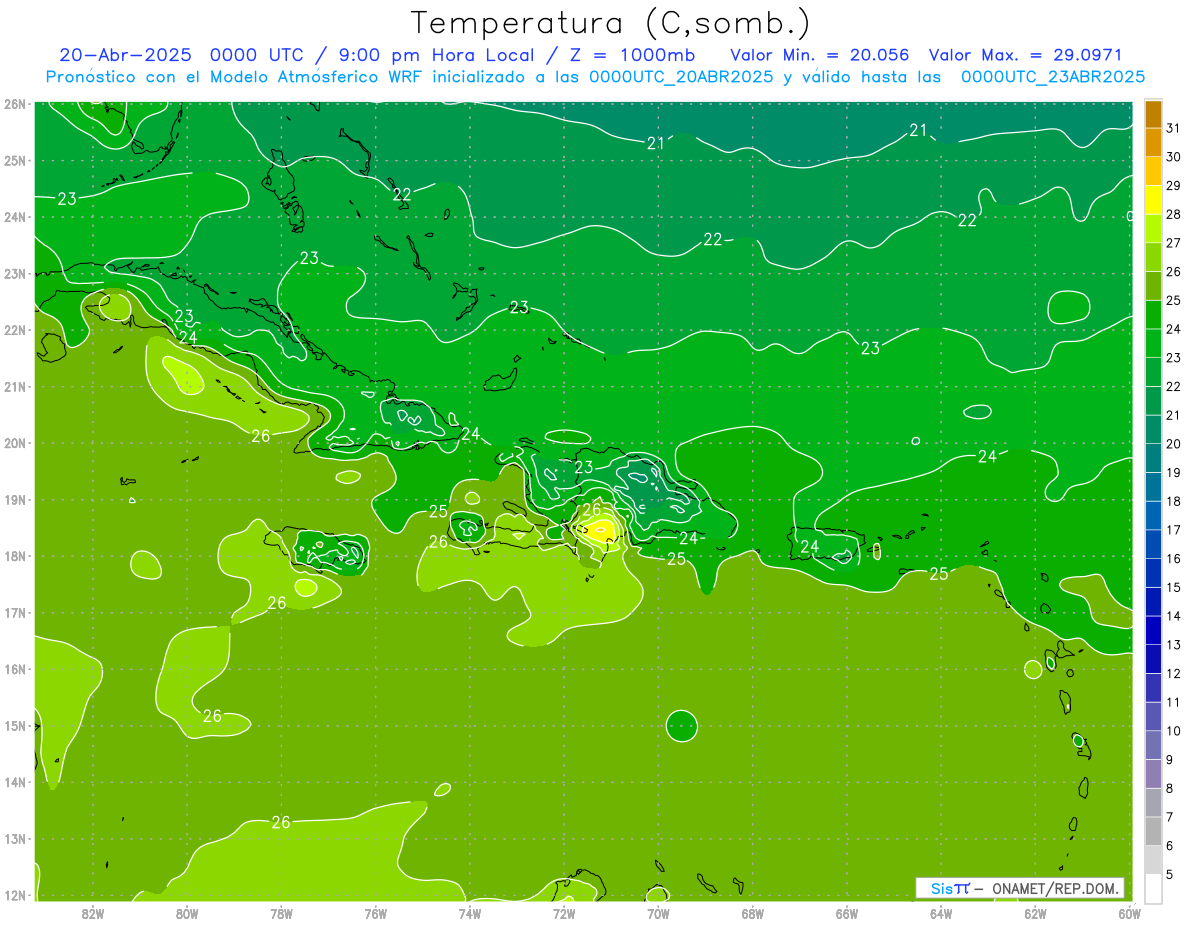Click the "82W" longitude axis label

tap(92, 912)
